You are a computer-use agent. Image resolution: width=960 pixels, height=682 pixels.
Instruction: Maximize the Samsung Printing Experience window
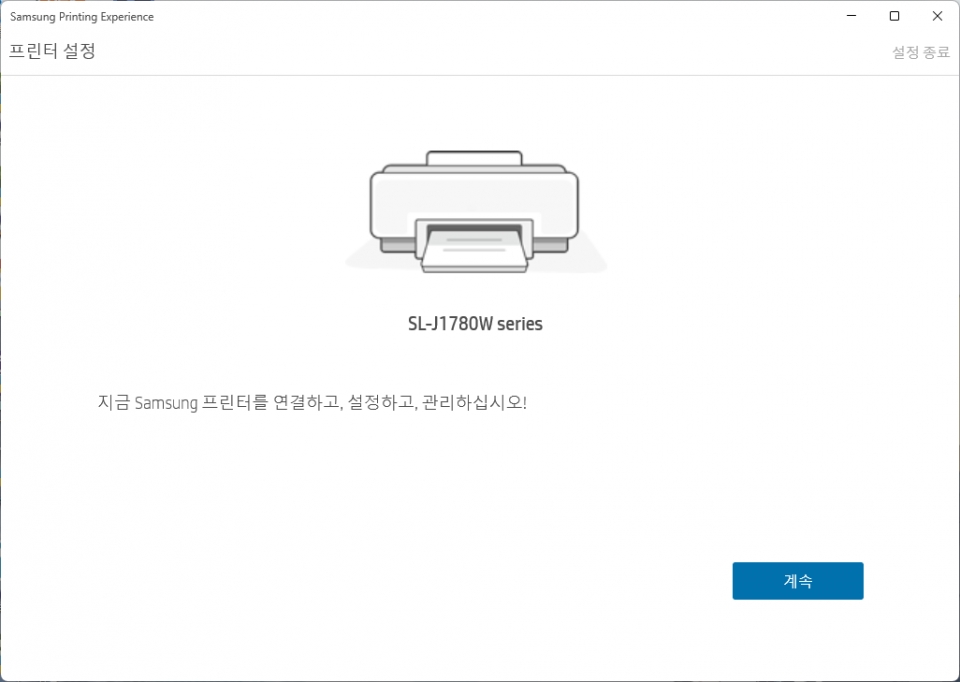click(894, 16)
